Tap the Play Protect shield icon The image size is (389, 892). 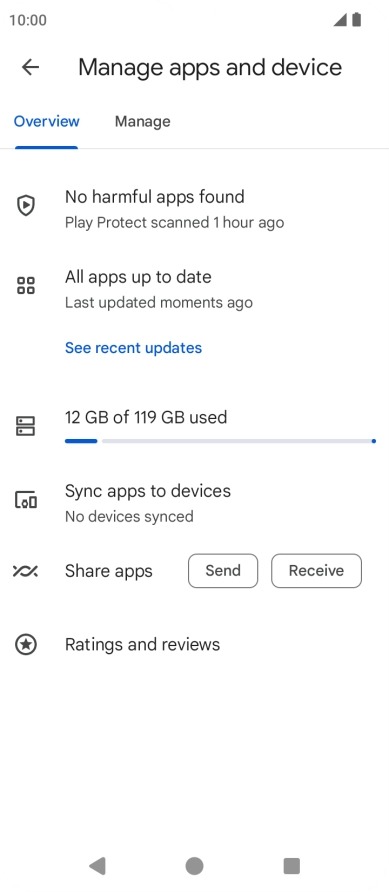26,205
